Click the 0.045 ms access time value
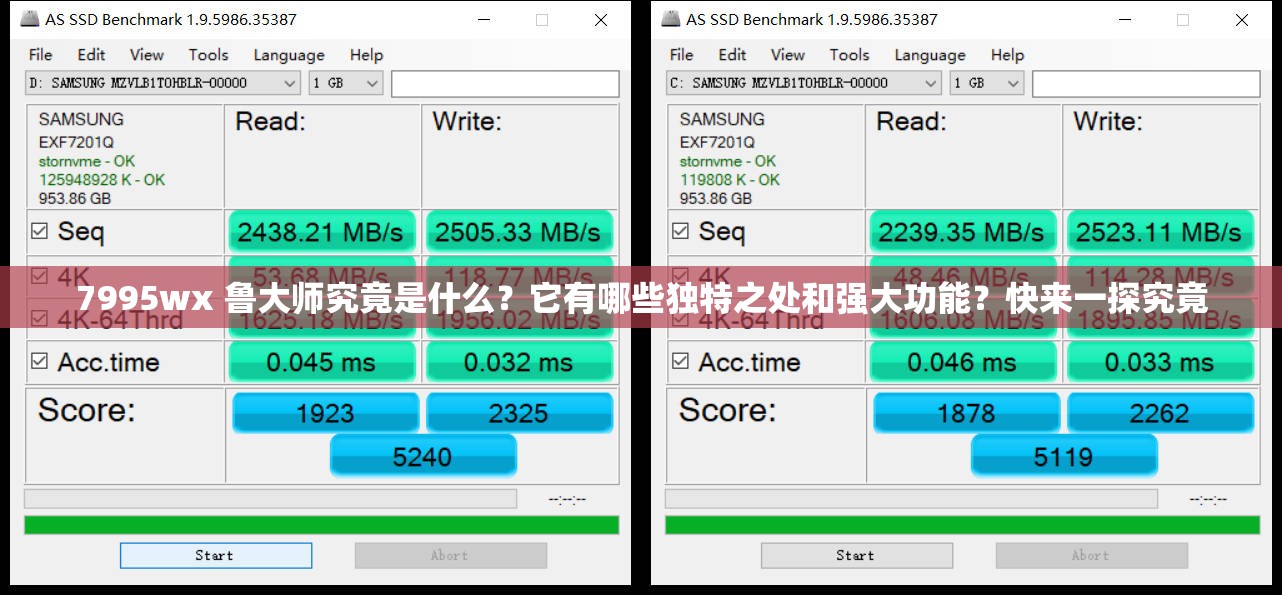The width and height of the screenshot is (1282, 595). coord(321,362)
